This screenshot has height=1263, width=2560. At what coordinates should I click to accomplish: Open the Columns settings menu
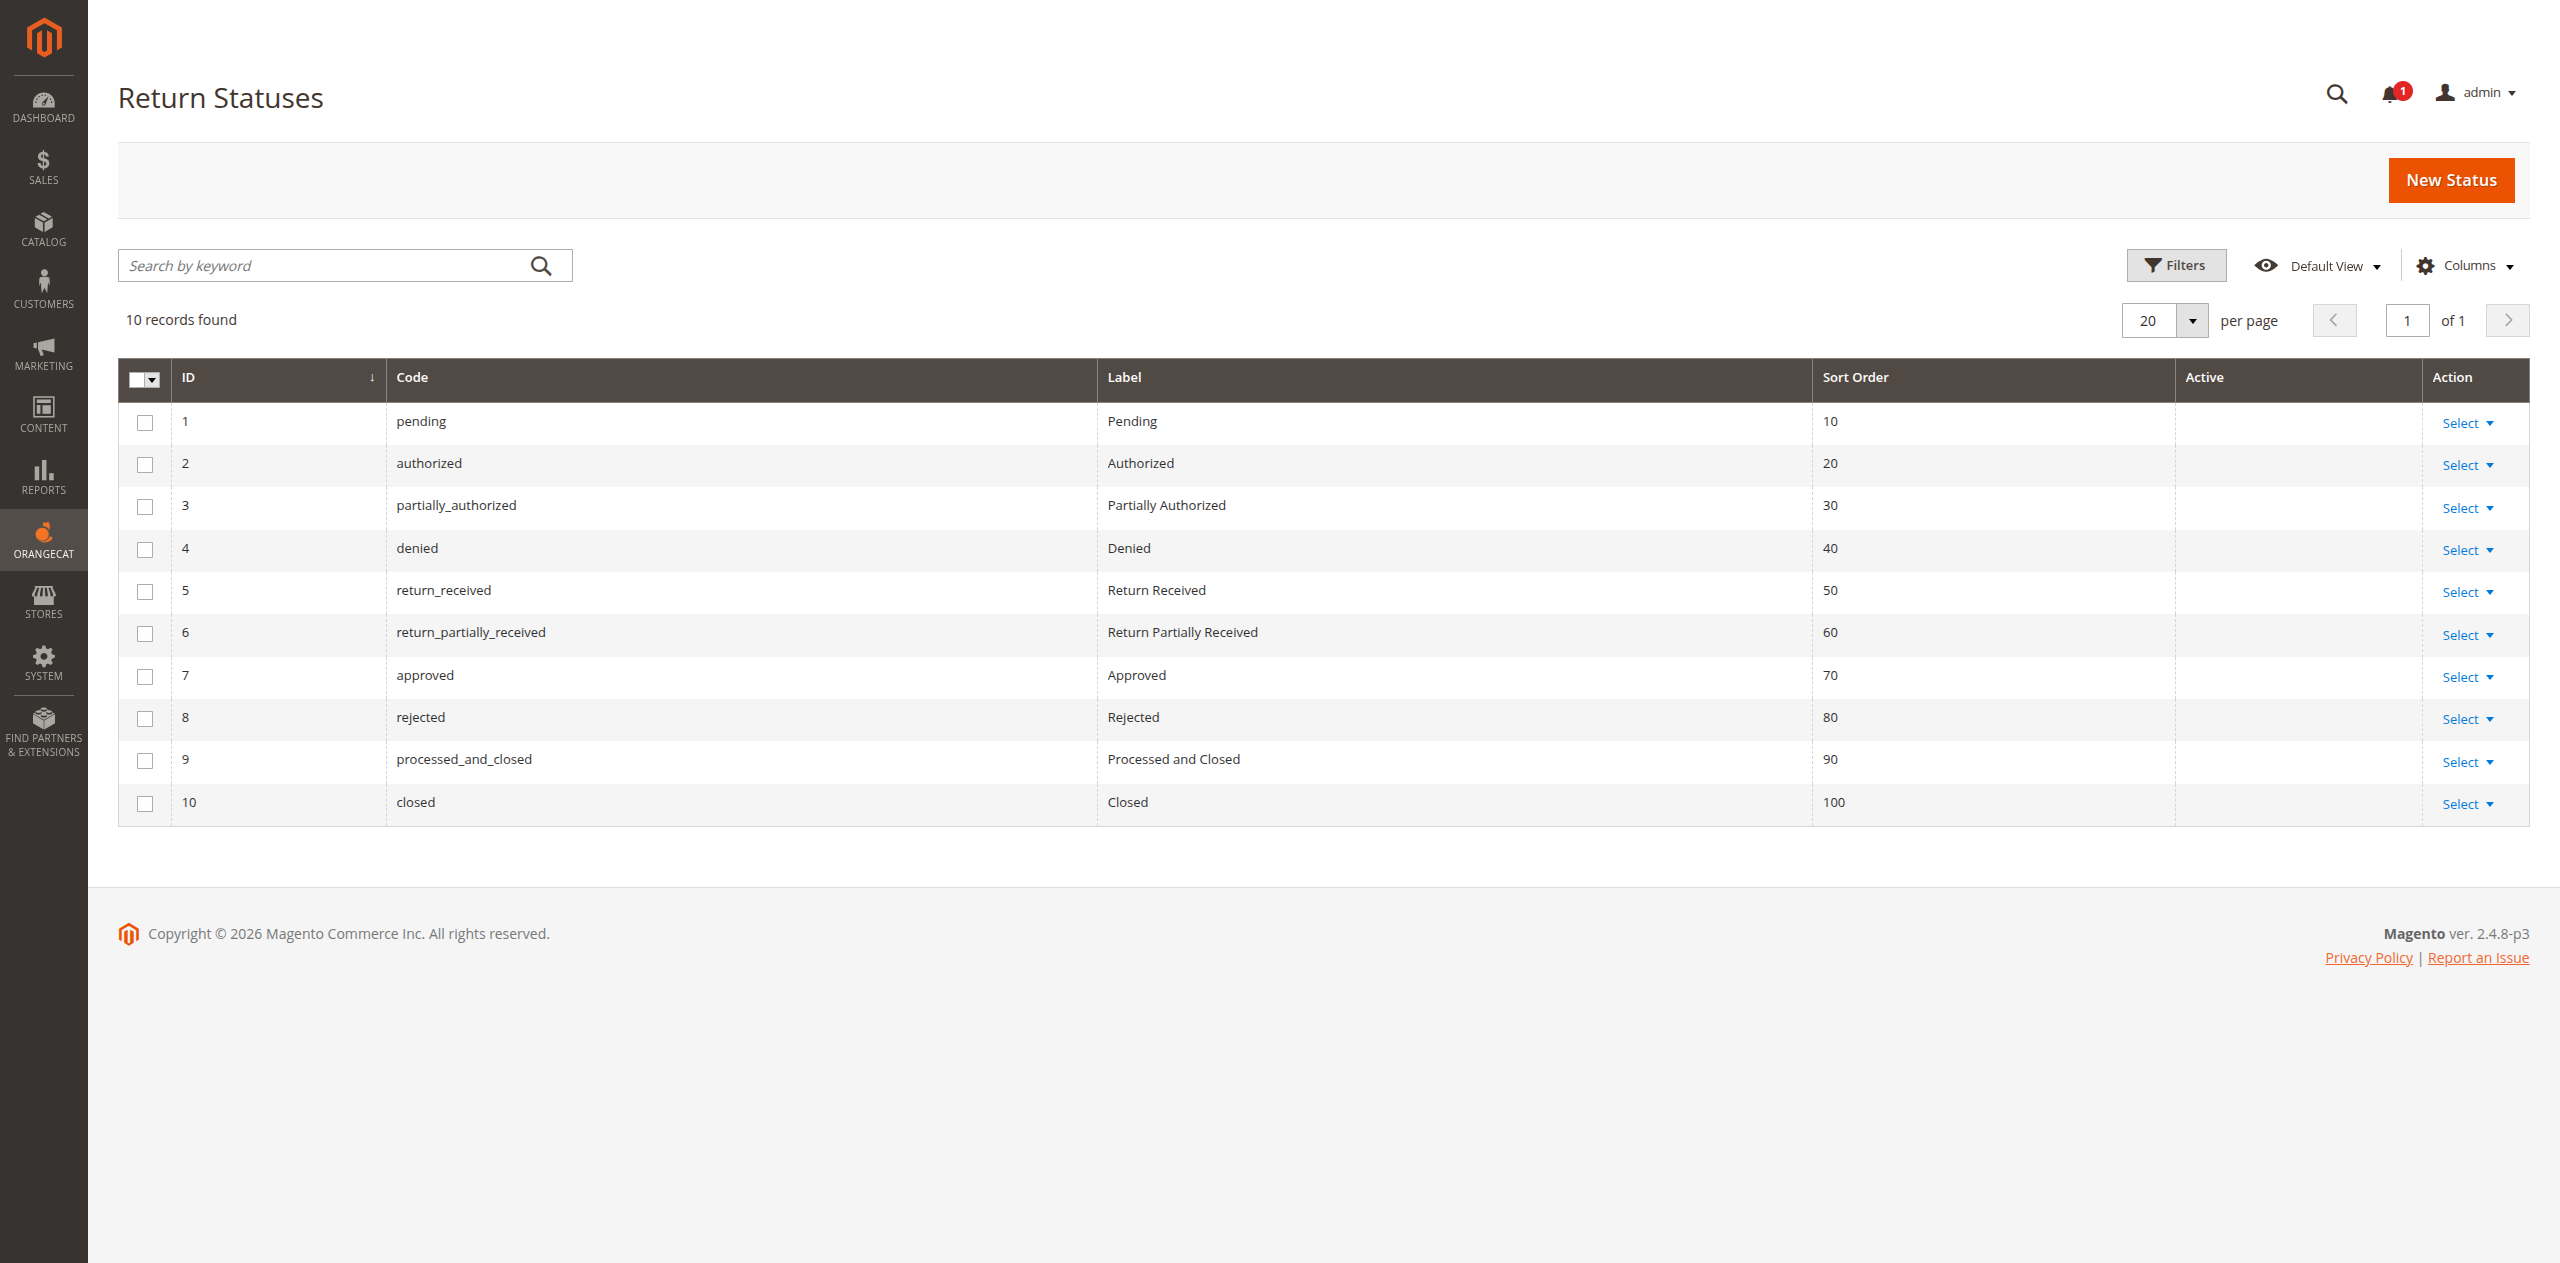tap(2466, 266)
